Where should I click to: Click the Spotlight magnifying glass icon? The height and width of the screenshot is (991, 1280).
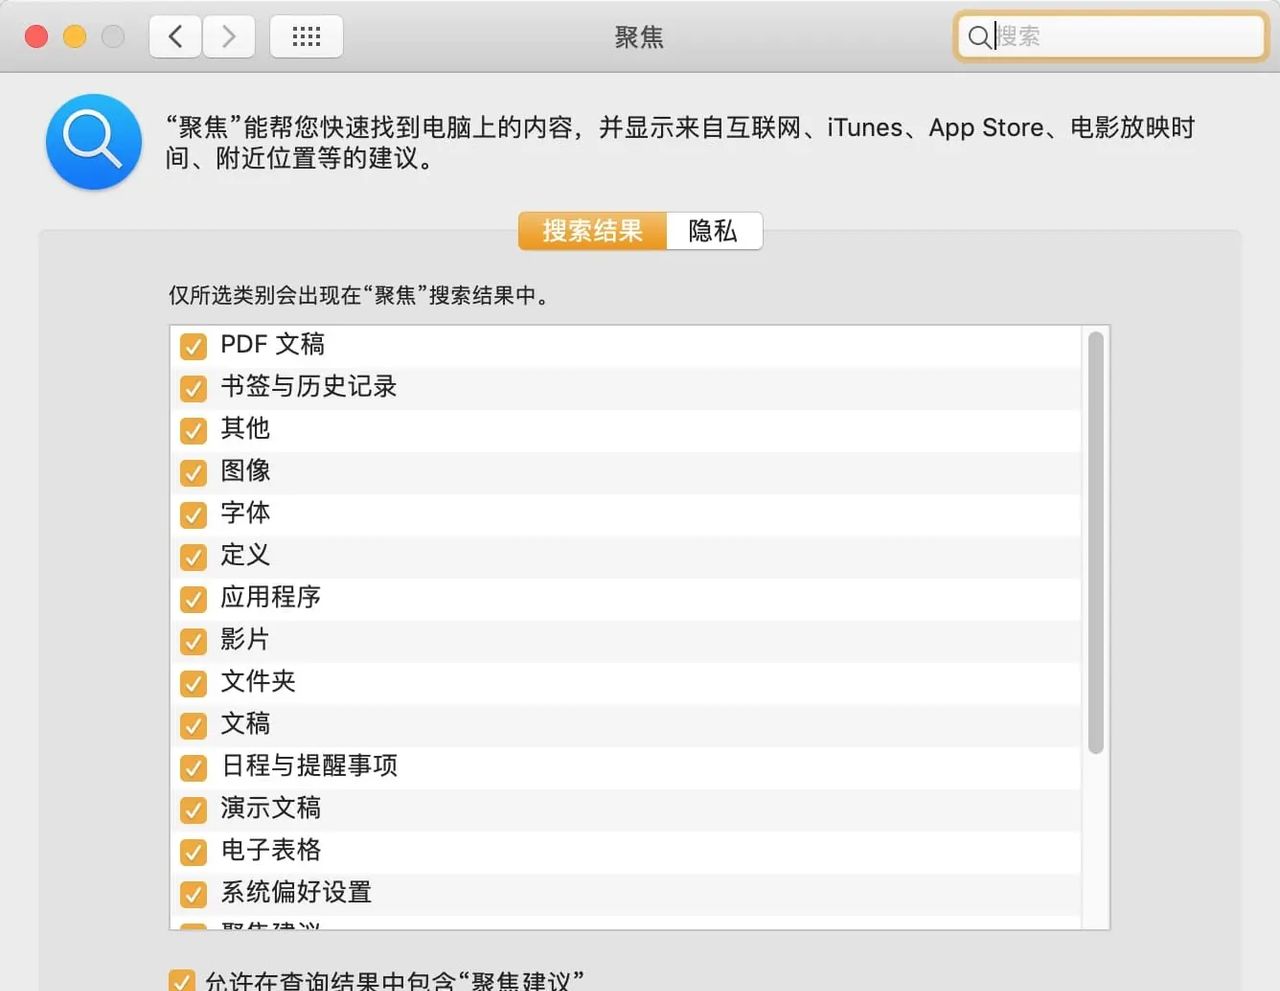coord(93,141)
